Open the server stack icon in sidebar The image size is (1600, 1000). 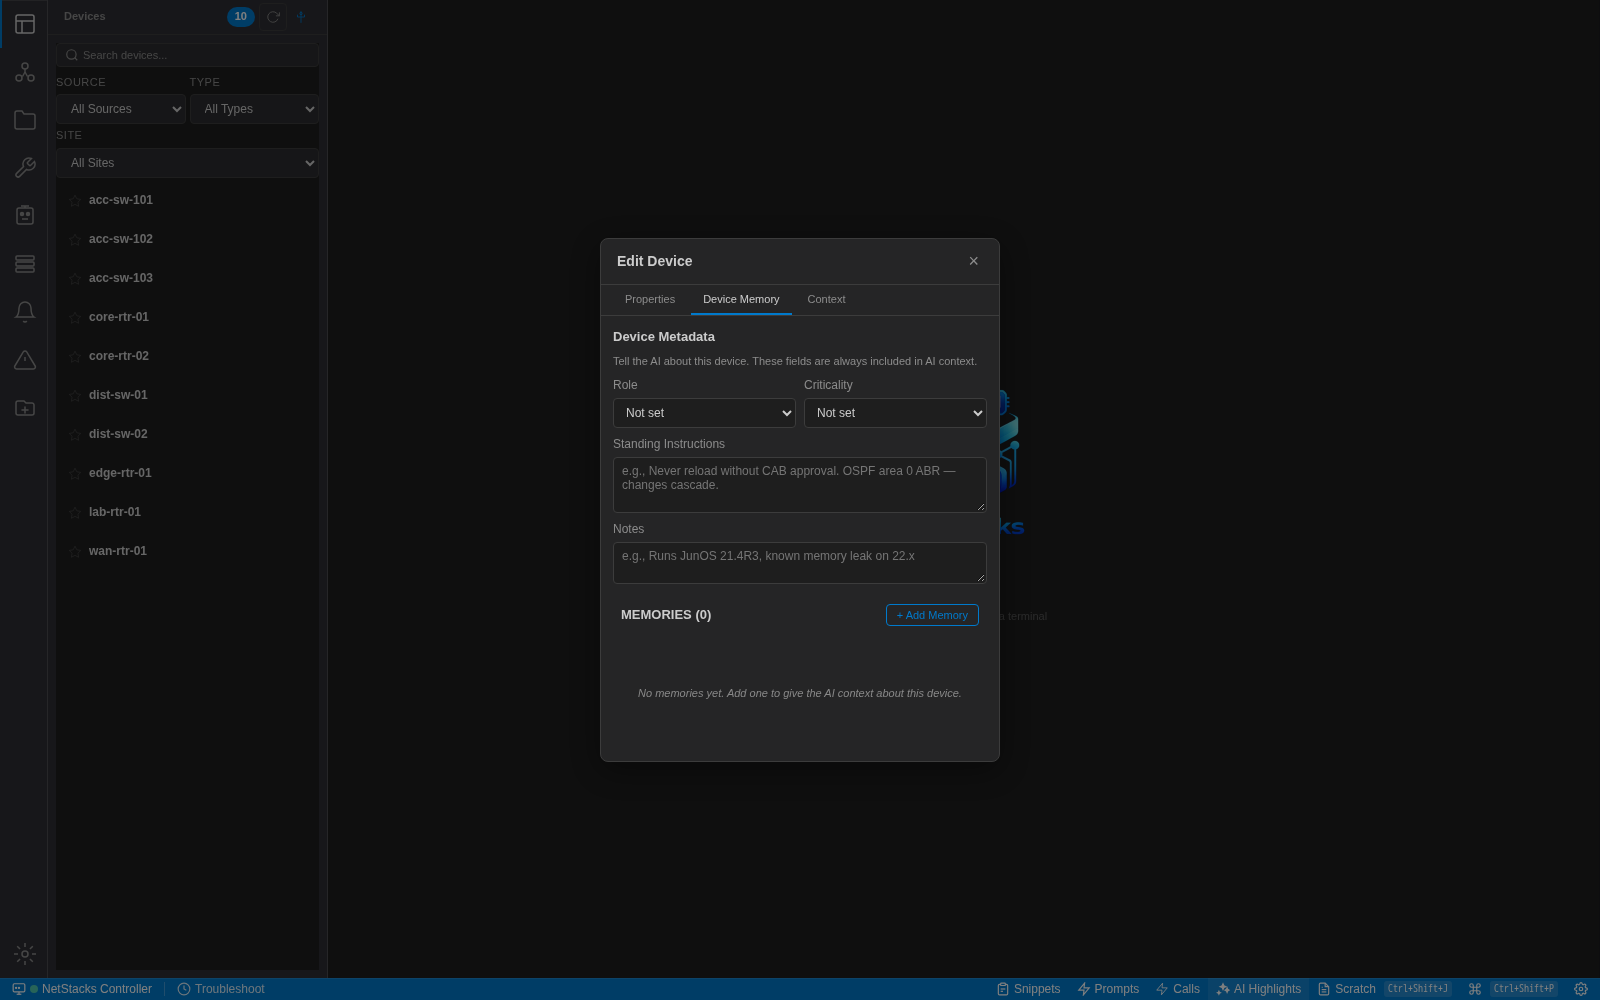tap(25, 264)
